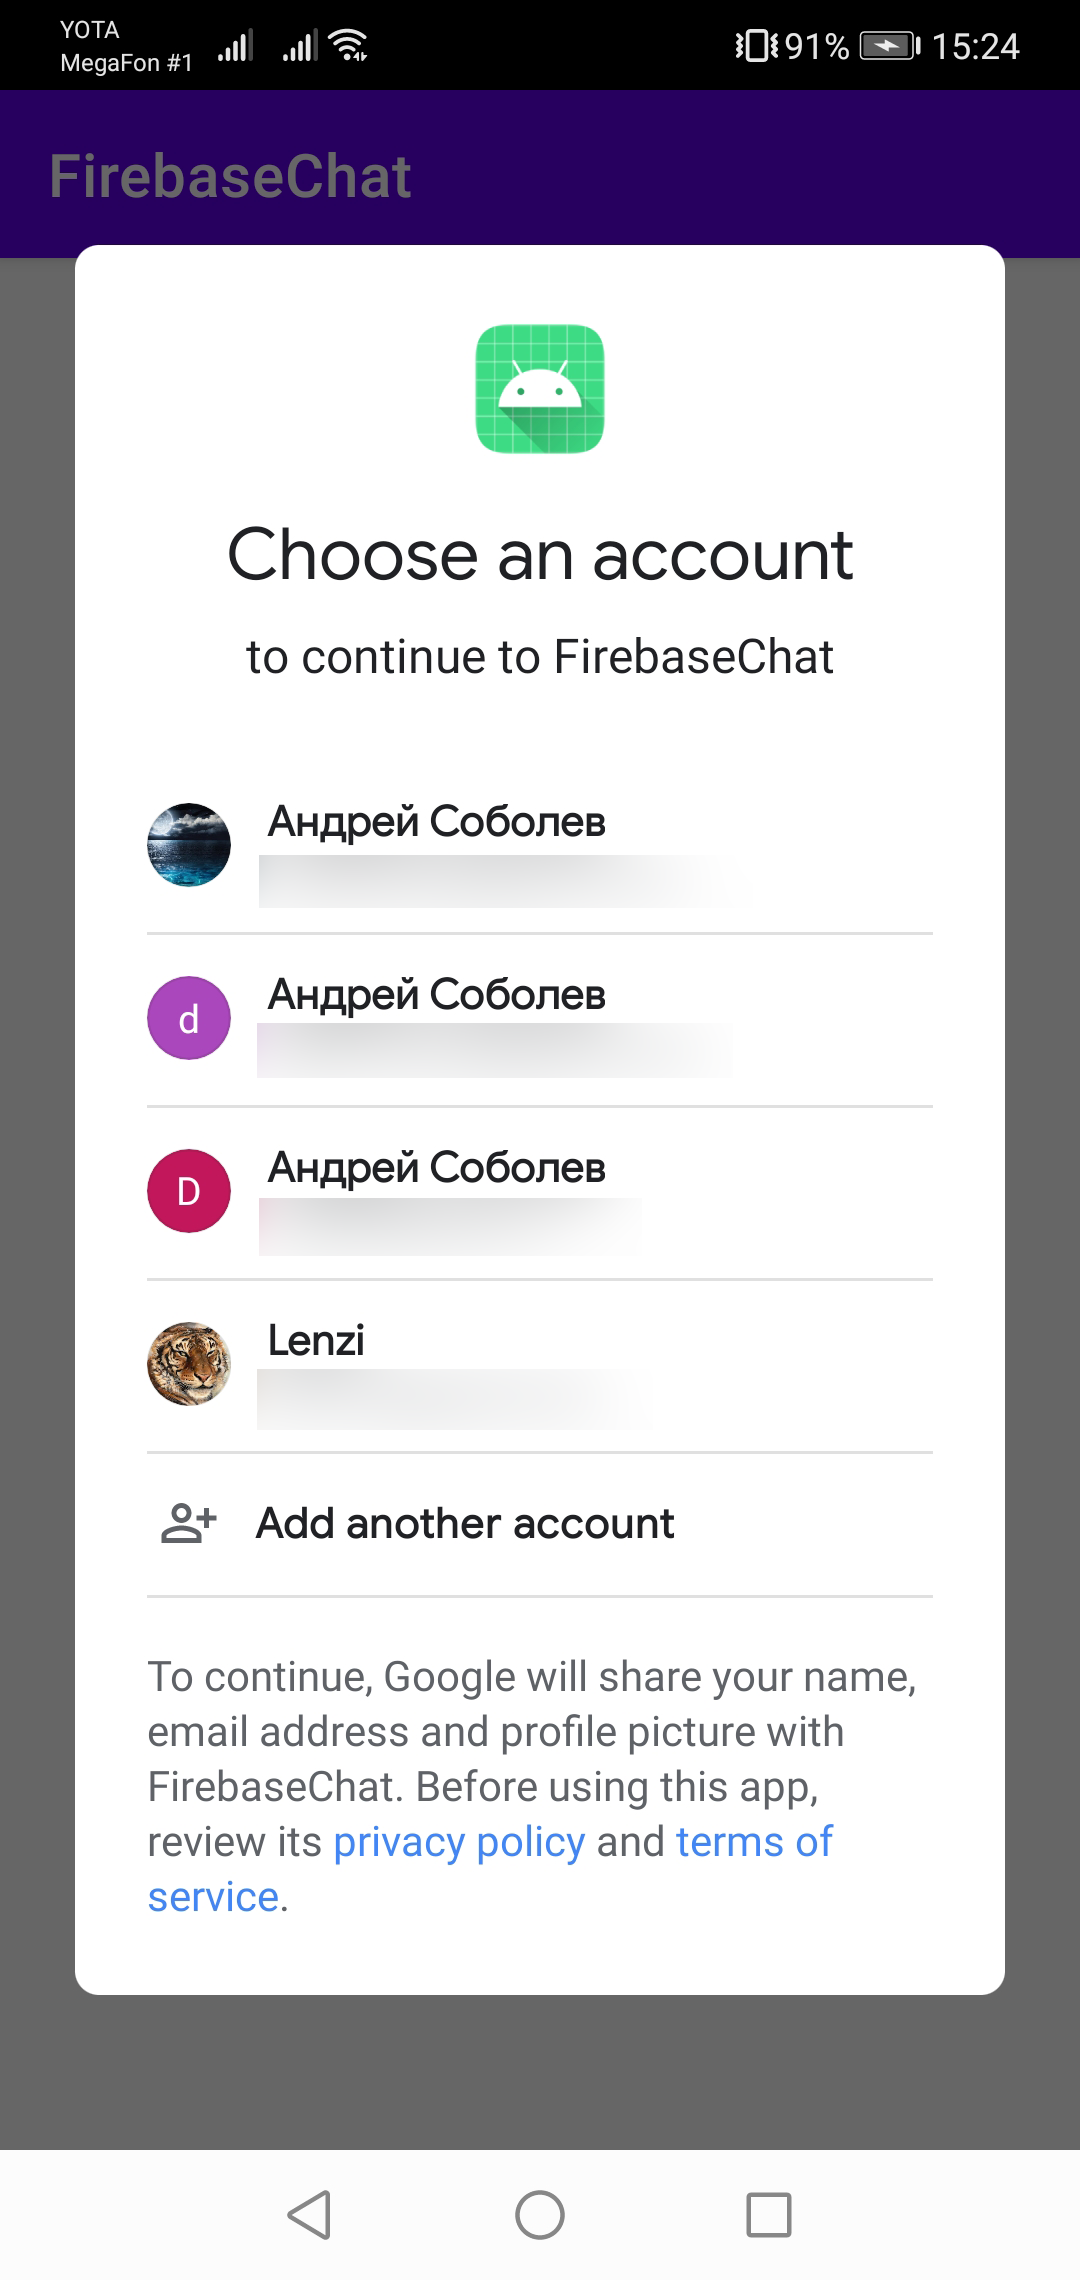Tap the FirebaseChat title in the app bar
Image resolution: width=1080 pixels, height=2280 pixels.
click(x=229, y=175)
